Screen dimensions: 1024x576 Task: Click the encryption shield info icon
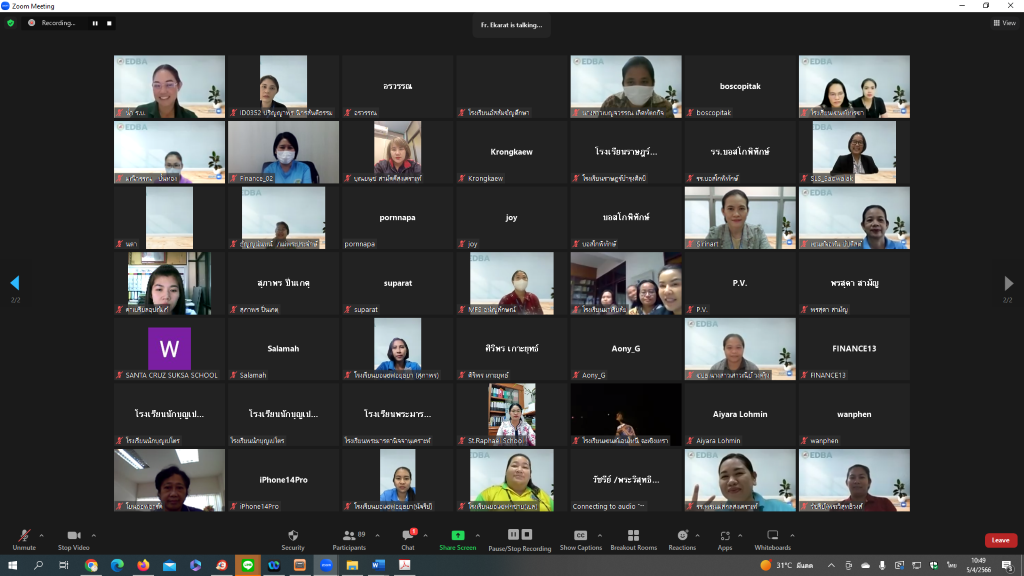(10, 23)
